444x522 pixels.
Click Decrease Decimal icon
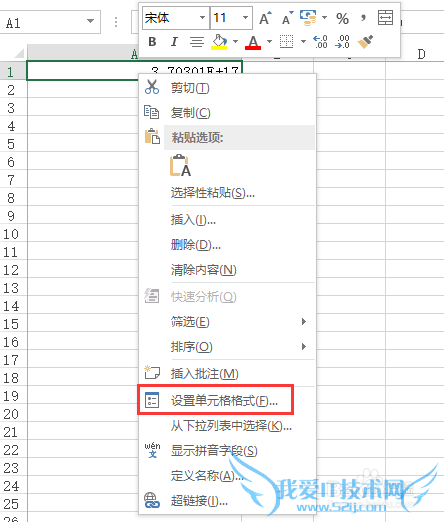[342, 42]
